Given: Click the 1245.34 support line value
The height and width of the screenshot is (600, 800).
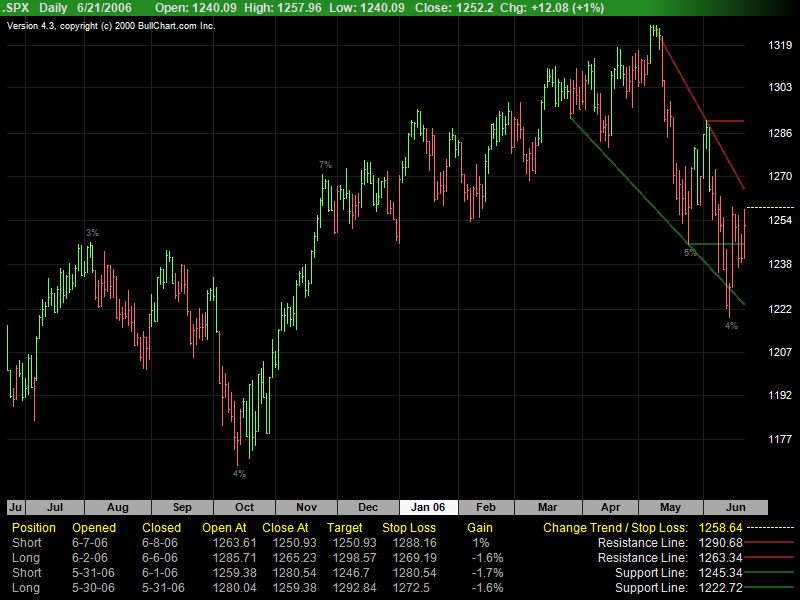Looking at the screenshot, I should (720, 573).
